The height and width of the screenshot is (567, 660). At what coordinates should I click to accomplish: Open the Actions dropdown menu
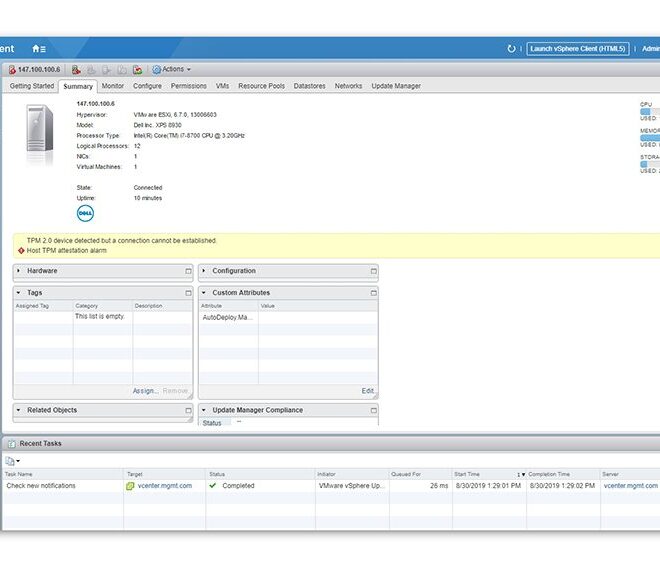click(171, 70)
